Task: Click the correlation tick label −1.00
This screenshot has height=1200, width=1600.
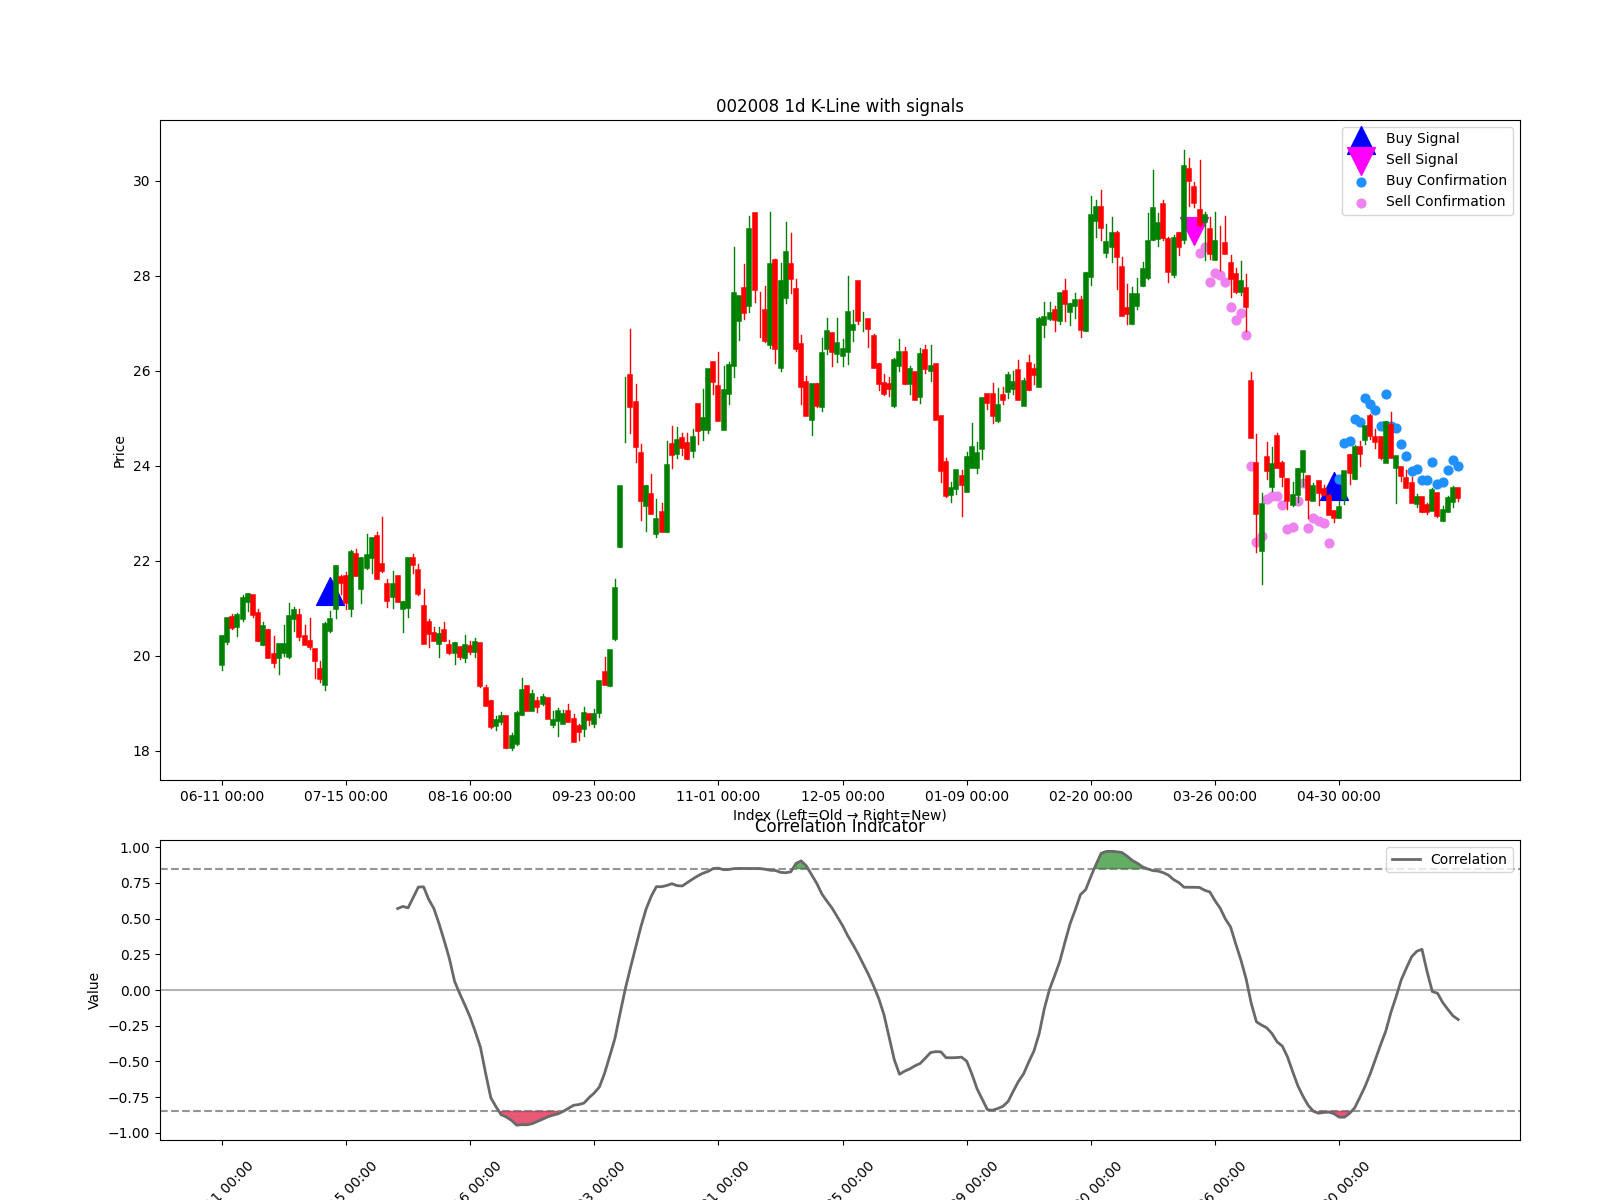Action: click(130, 1133)
